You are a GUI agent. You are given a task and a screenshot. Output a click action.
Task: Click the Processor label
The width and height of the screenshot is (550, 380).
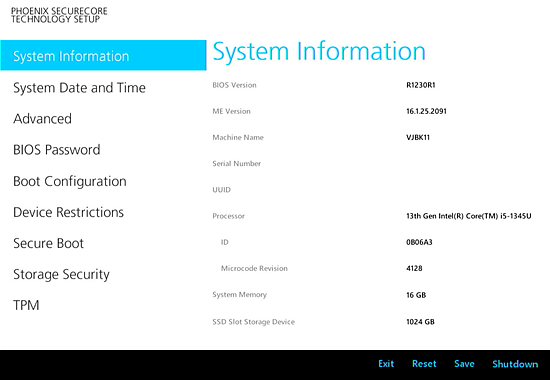tap(228, 216)
